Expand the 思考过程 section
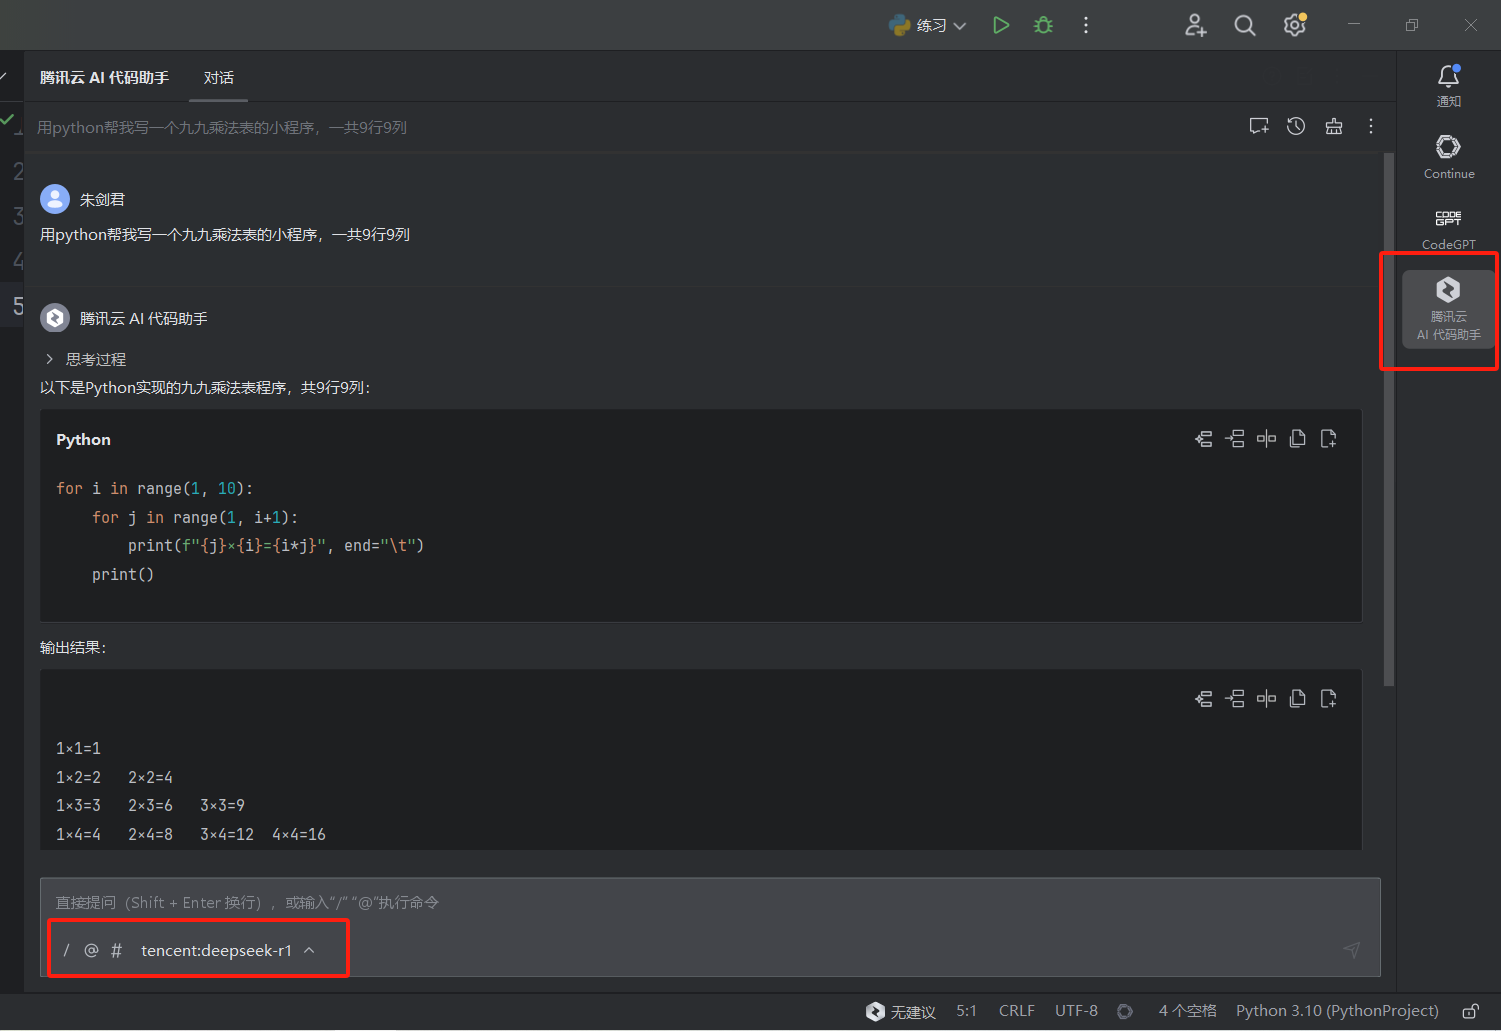Image resolution: width=1501 pixels, height=1031 pixels. coord(86,359)
